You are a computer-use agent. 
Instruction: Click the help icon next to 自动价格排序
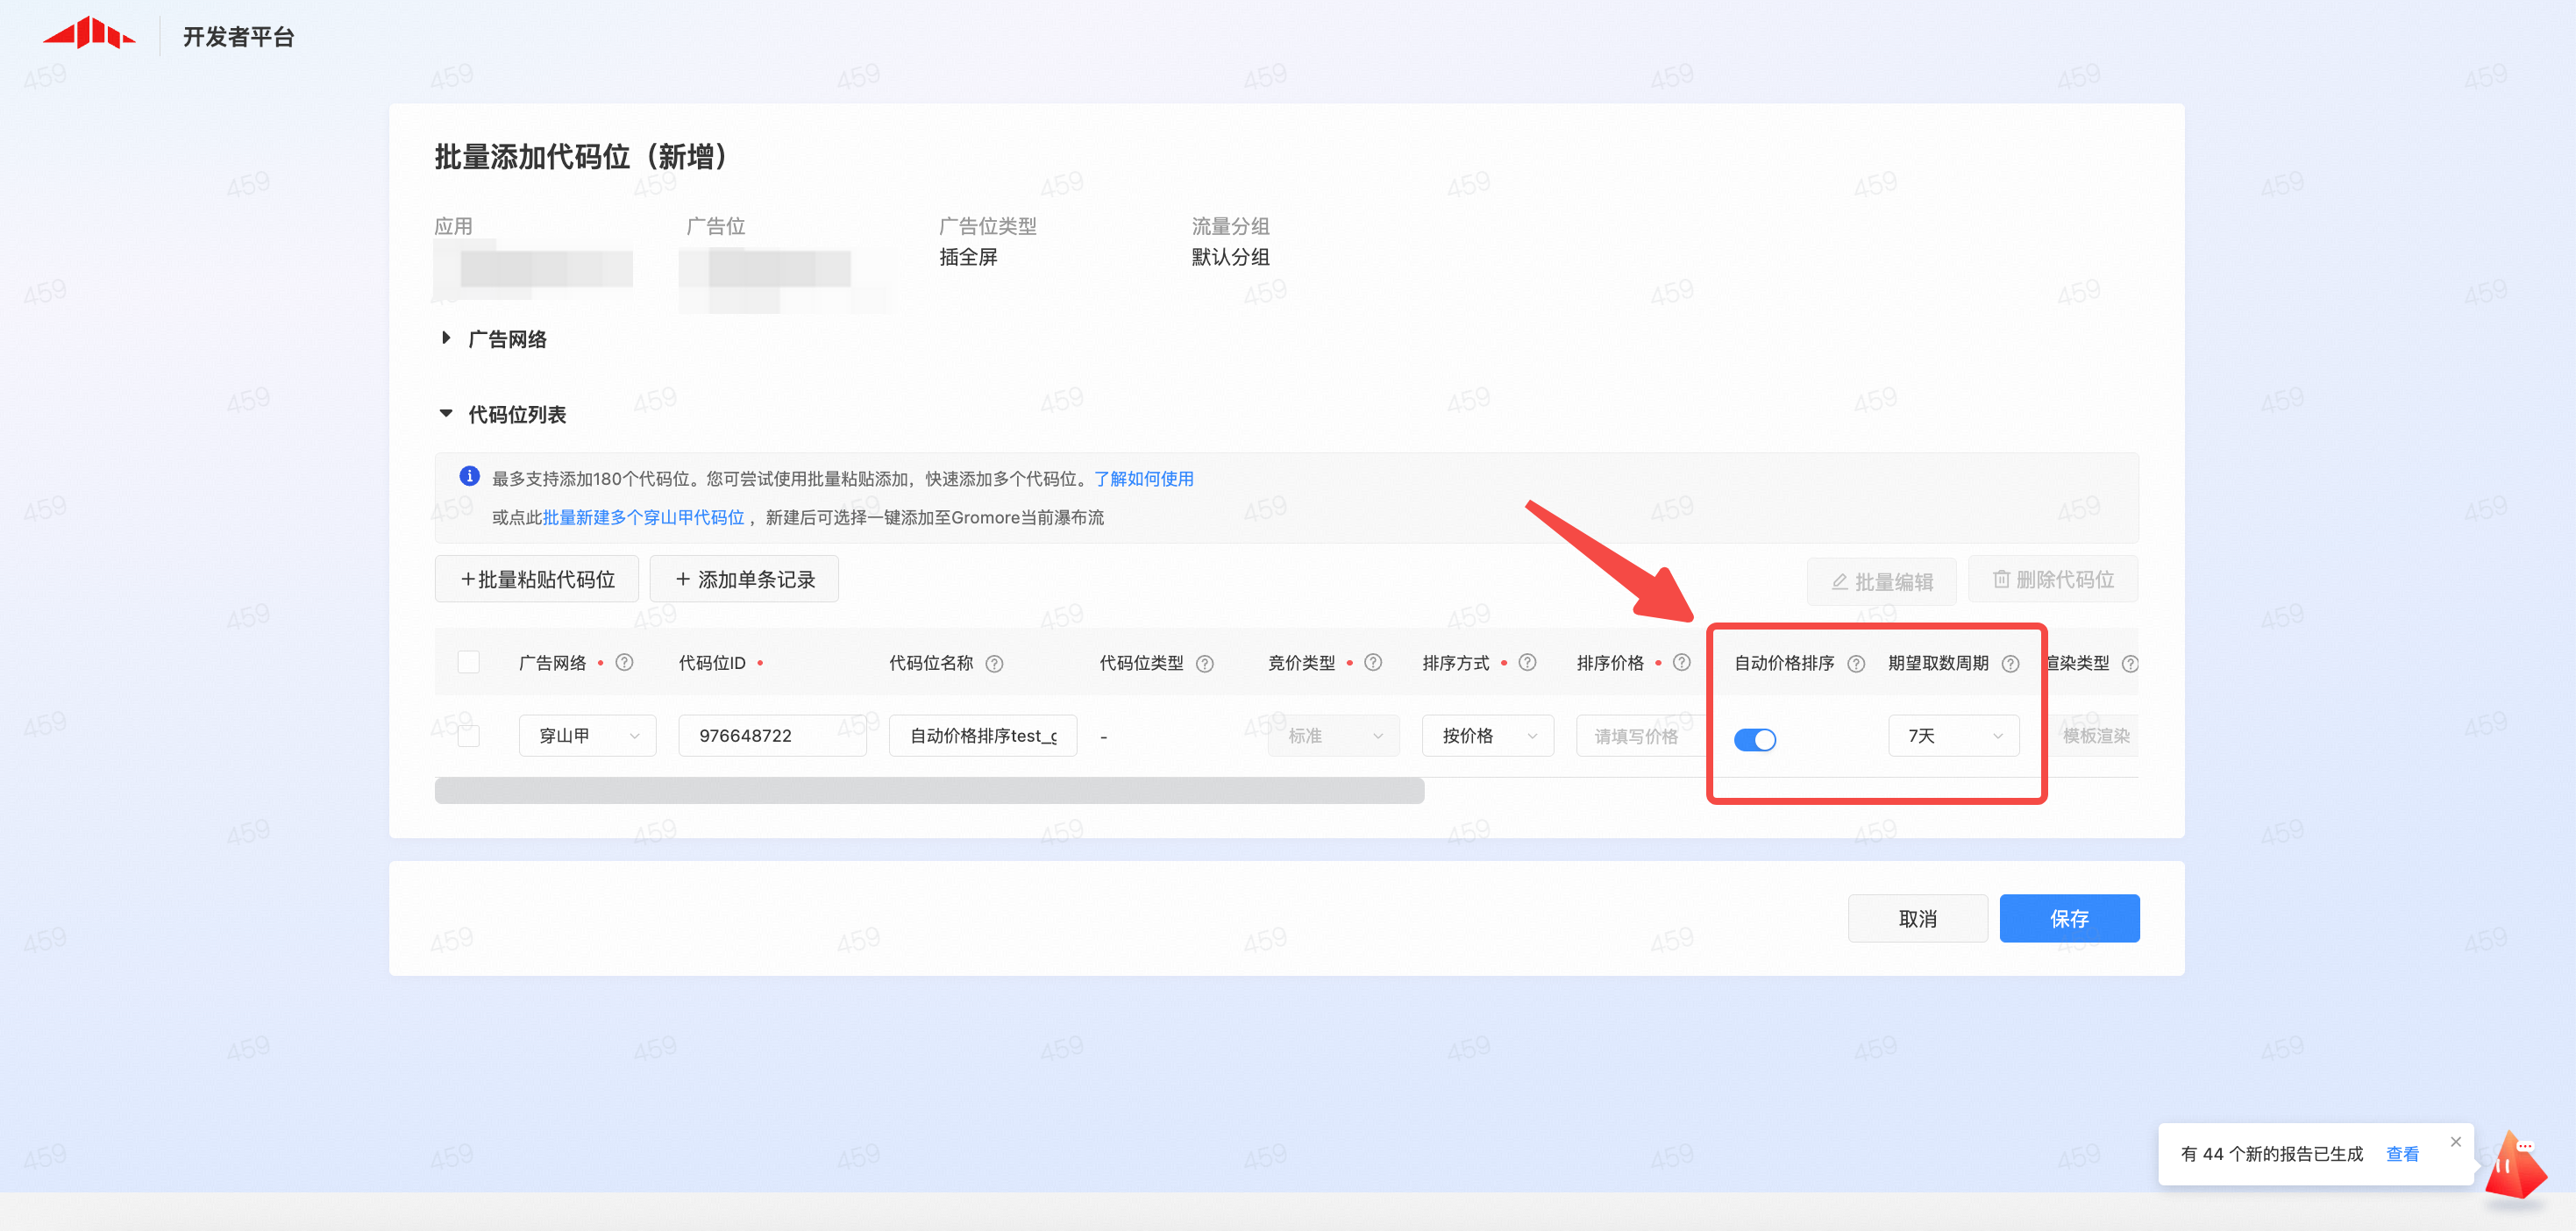[x=1856, y=663]
